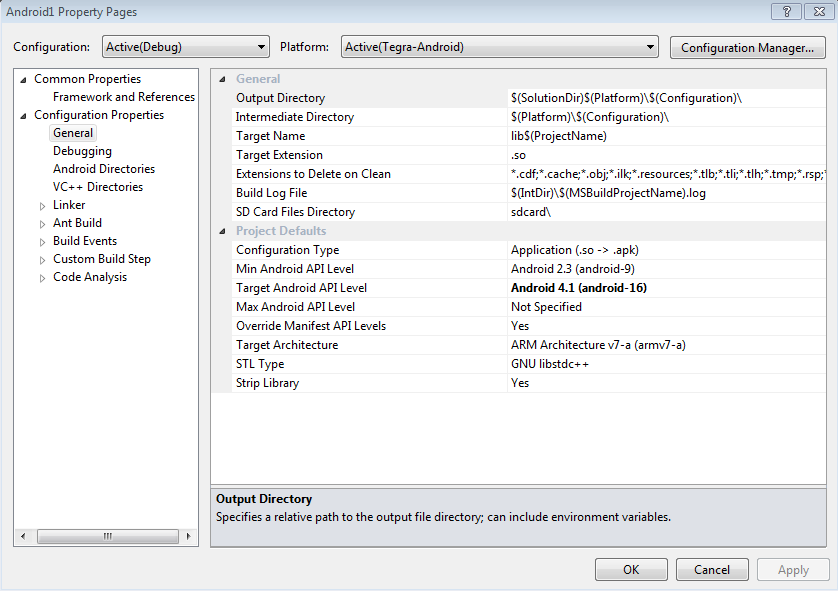Select the Intermediate Directory property label
838x591 pixels.
tap(294, 117)
